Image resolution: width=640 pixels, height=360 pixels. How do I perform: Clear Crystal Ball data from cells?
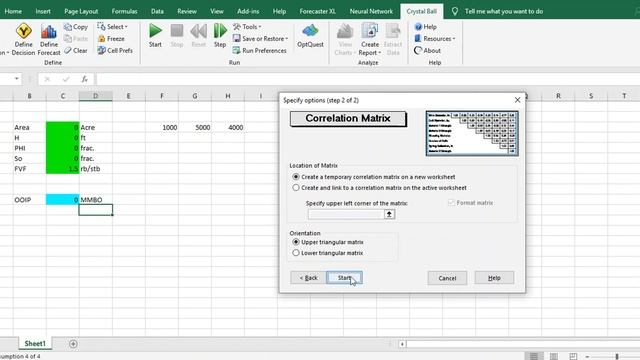tap(76, 51)
